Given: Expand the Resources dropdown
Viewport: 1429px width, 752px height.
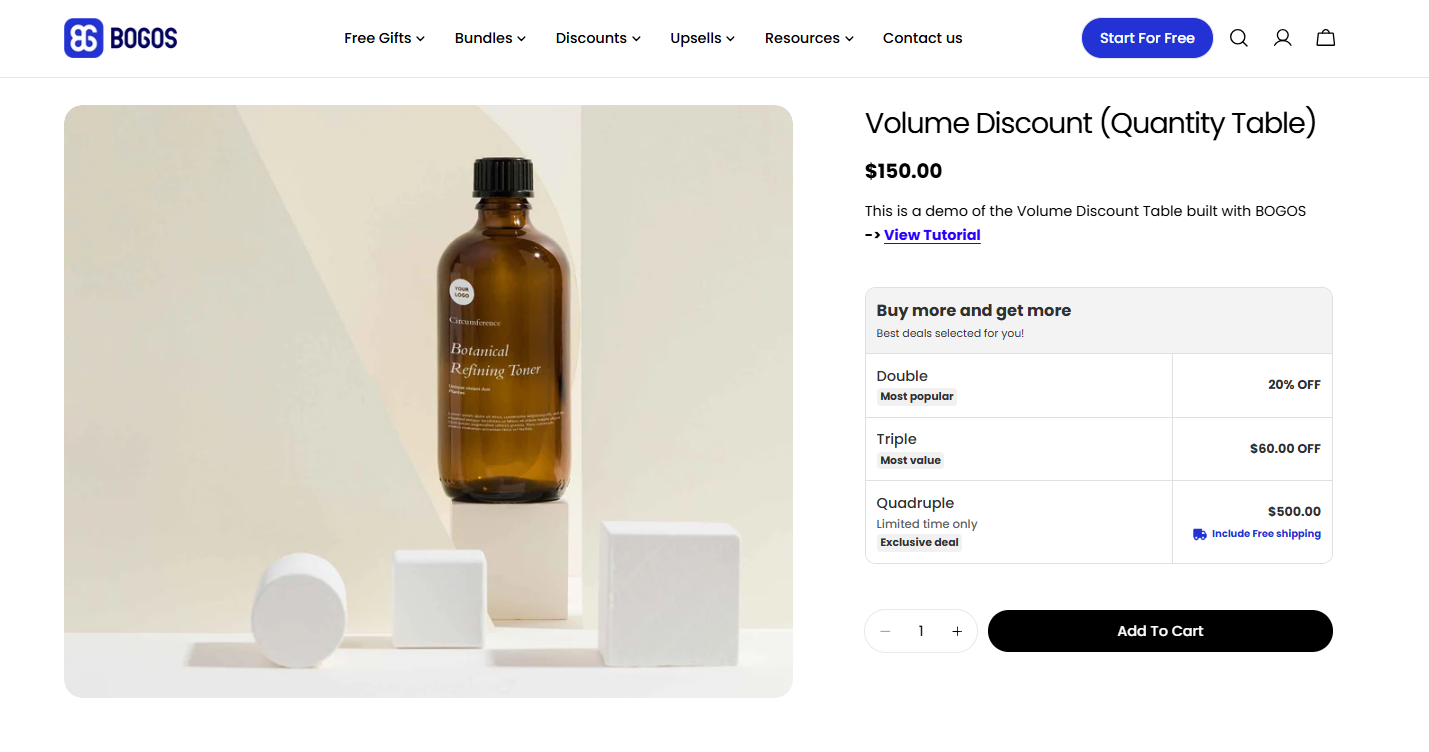Looking at the screenshot, I should [808, 37].
